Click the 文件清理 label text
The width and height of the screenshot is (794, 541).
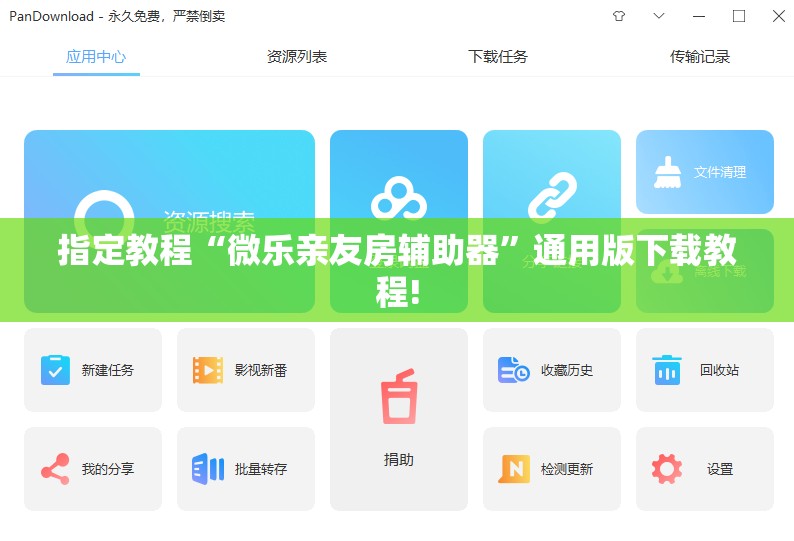click(720, 172)
